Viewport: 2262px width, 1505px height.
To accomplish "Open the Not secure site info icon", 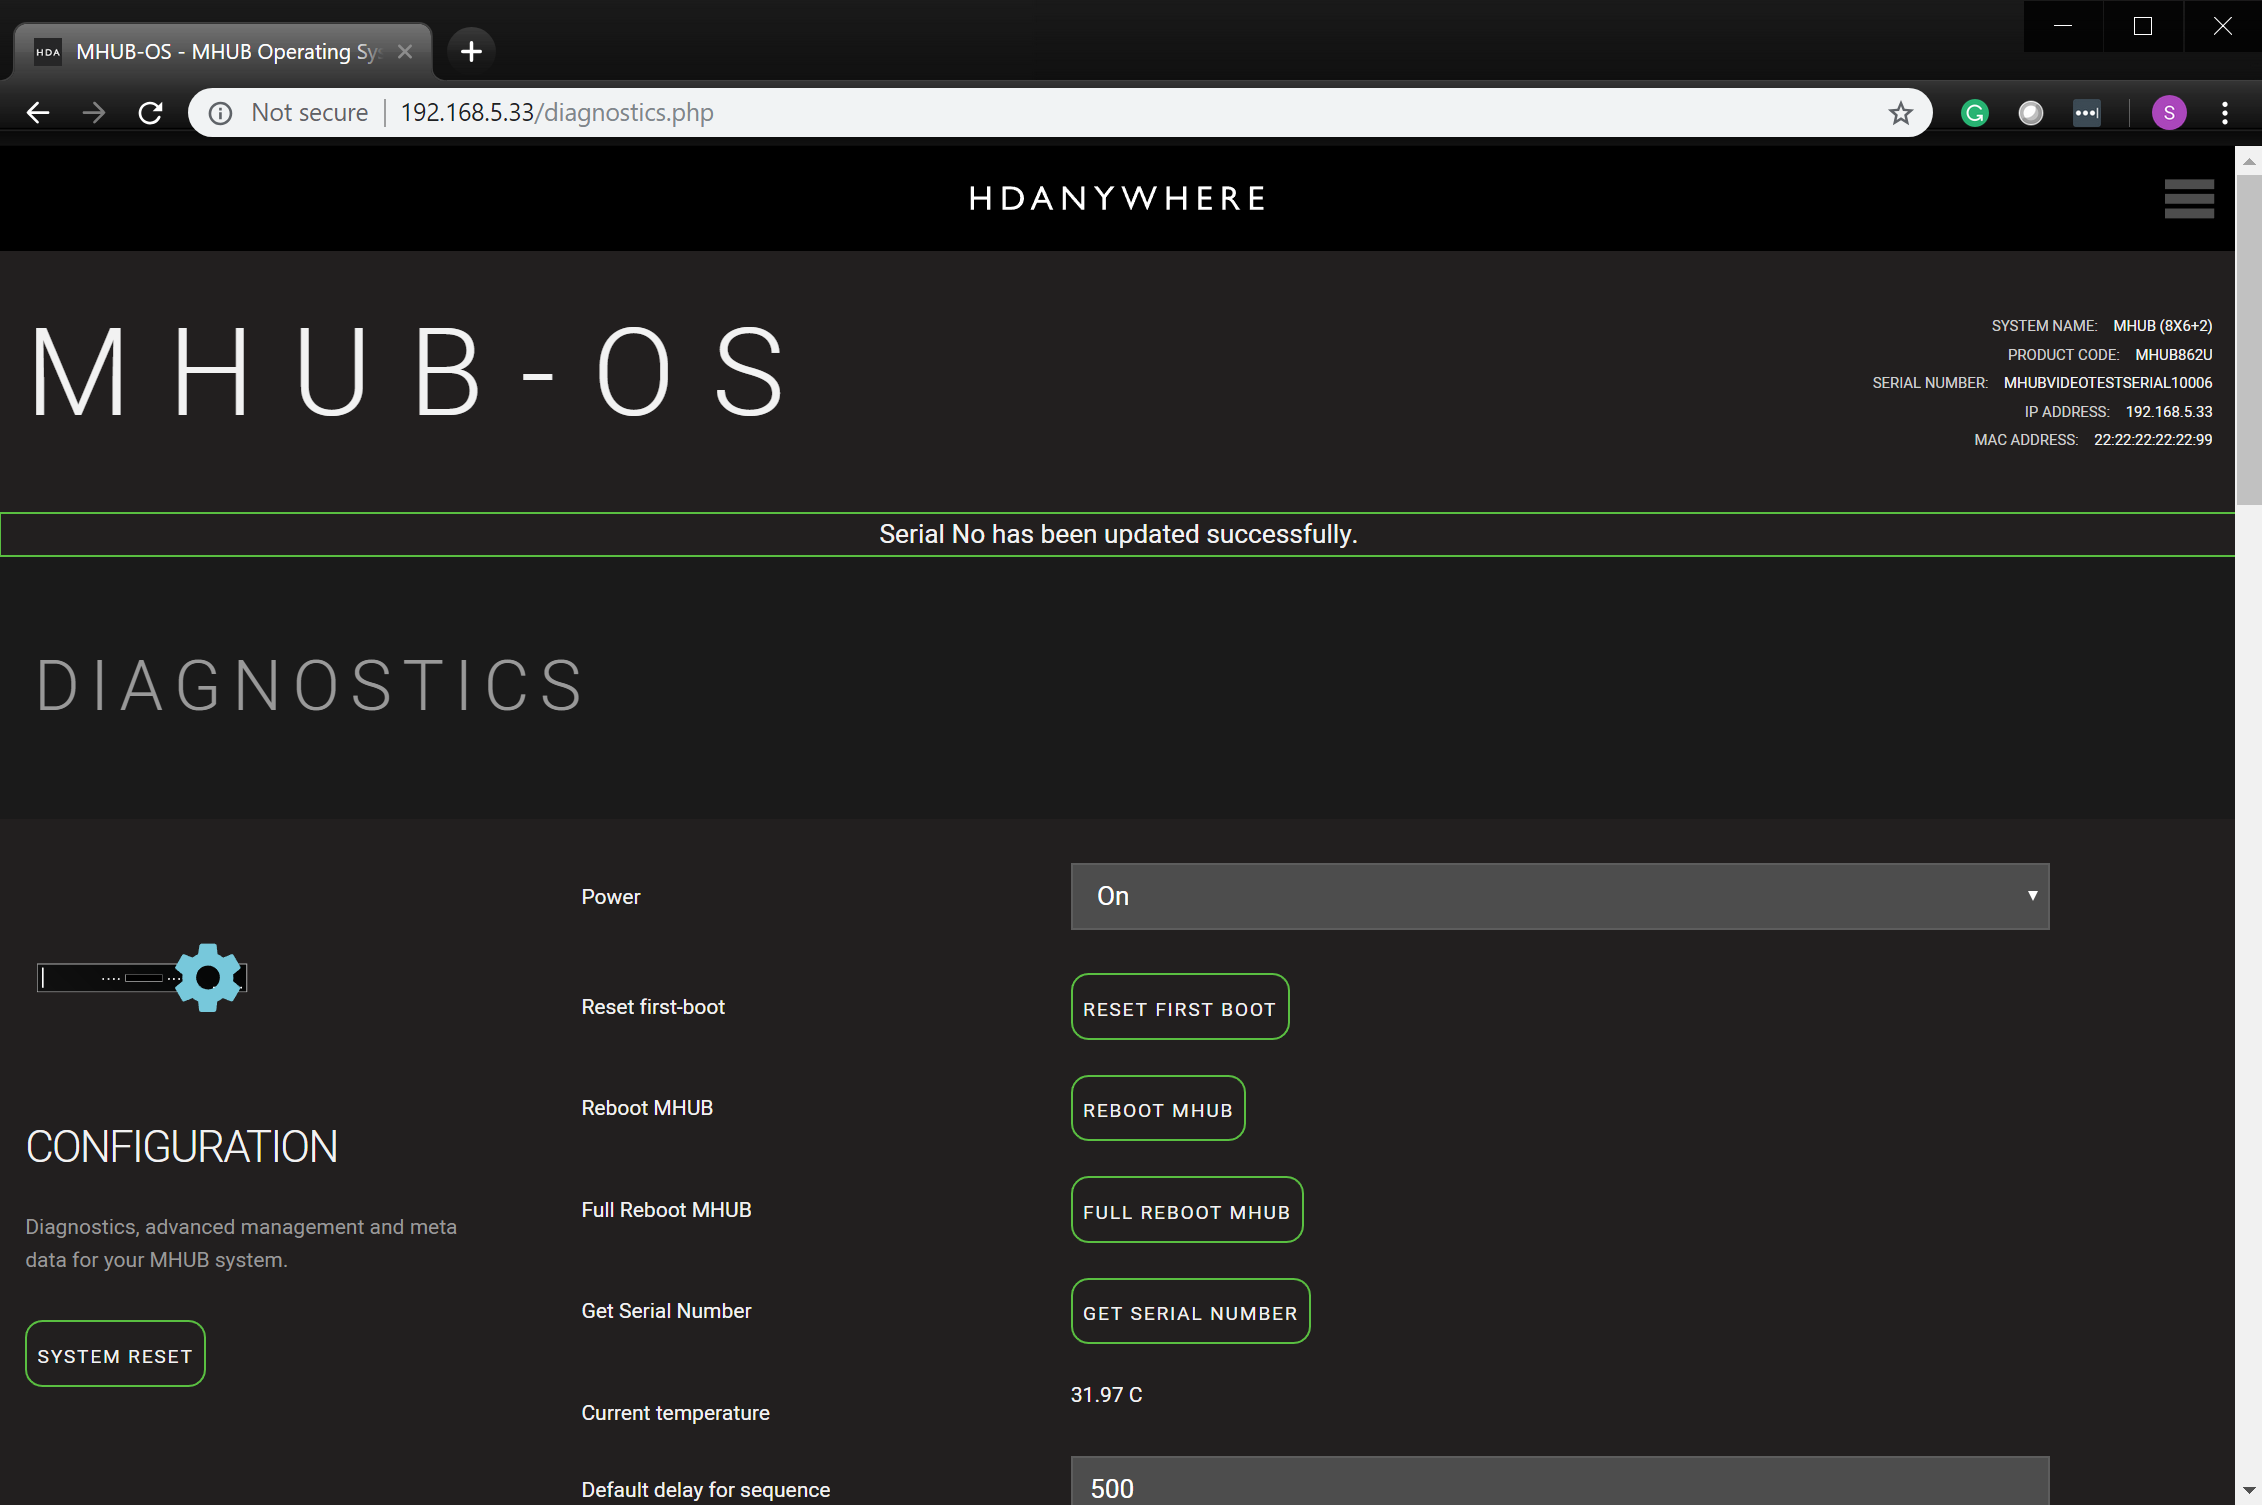I will tap(220, 113).
